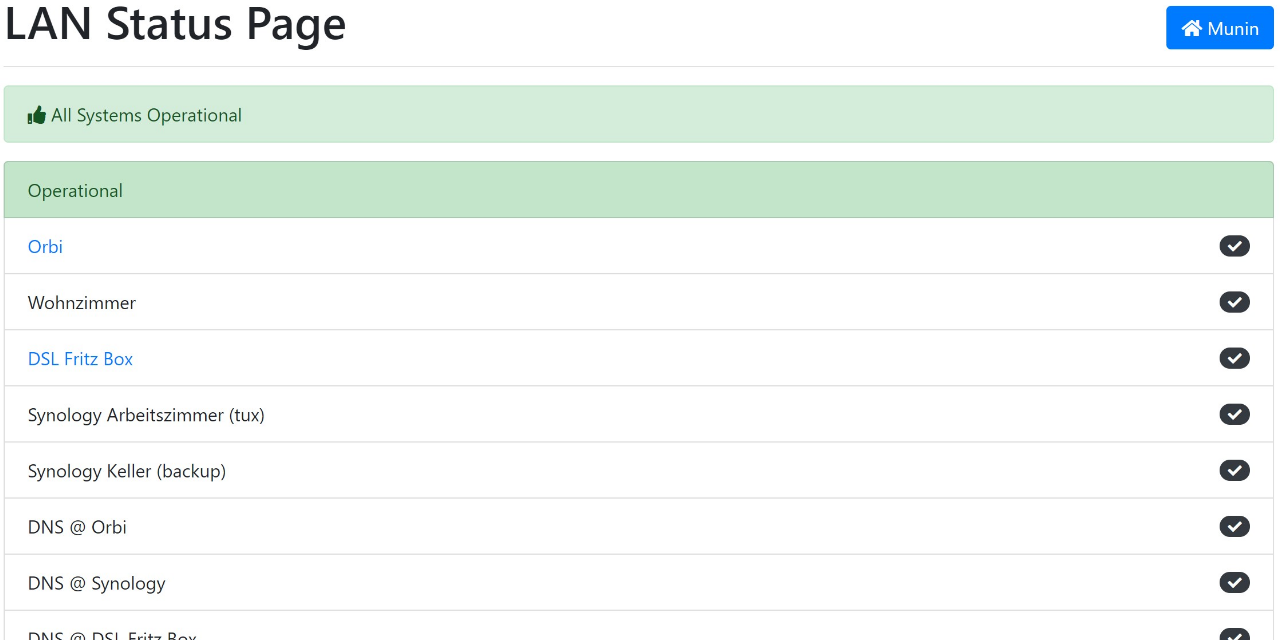Screen dimensions: 1280x640
Task: Click the DNS @ Synology checkmark badge
Action: 1234,582
